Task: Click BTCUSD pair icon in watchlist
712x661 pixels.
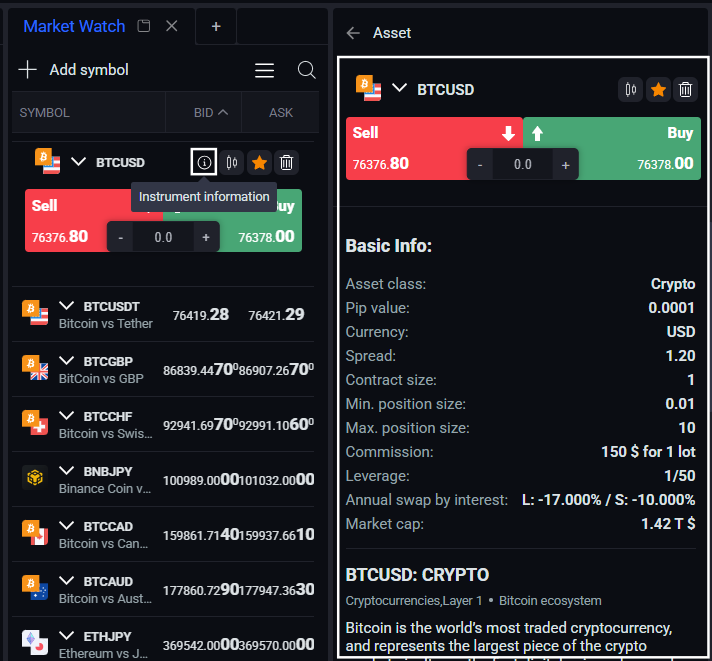Action: 47,161
